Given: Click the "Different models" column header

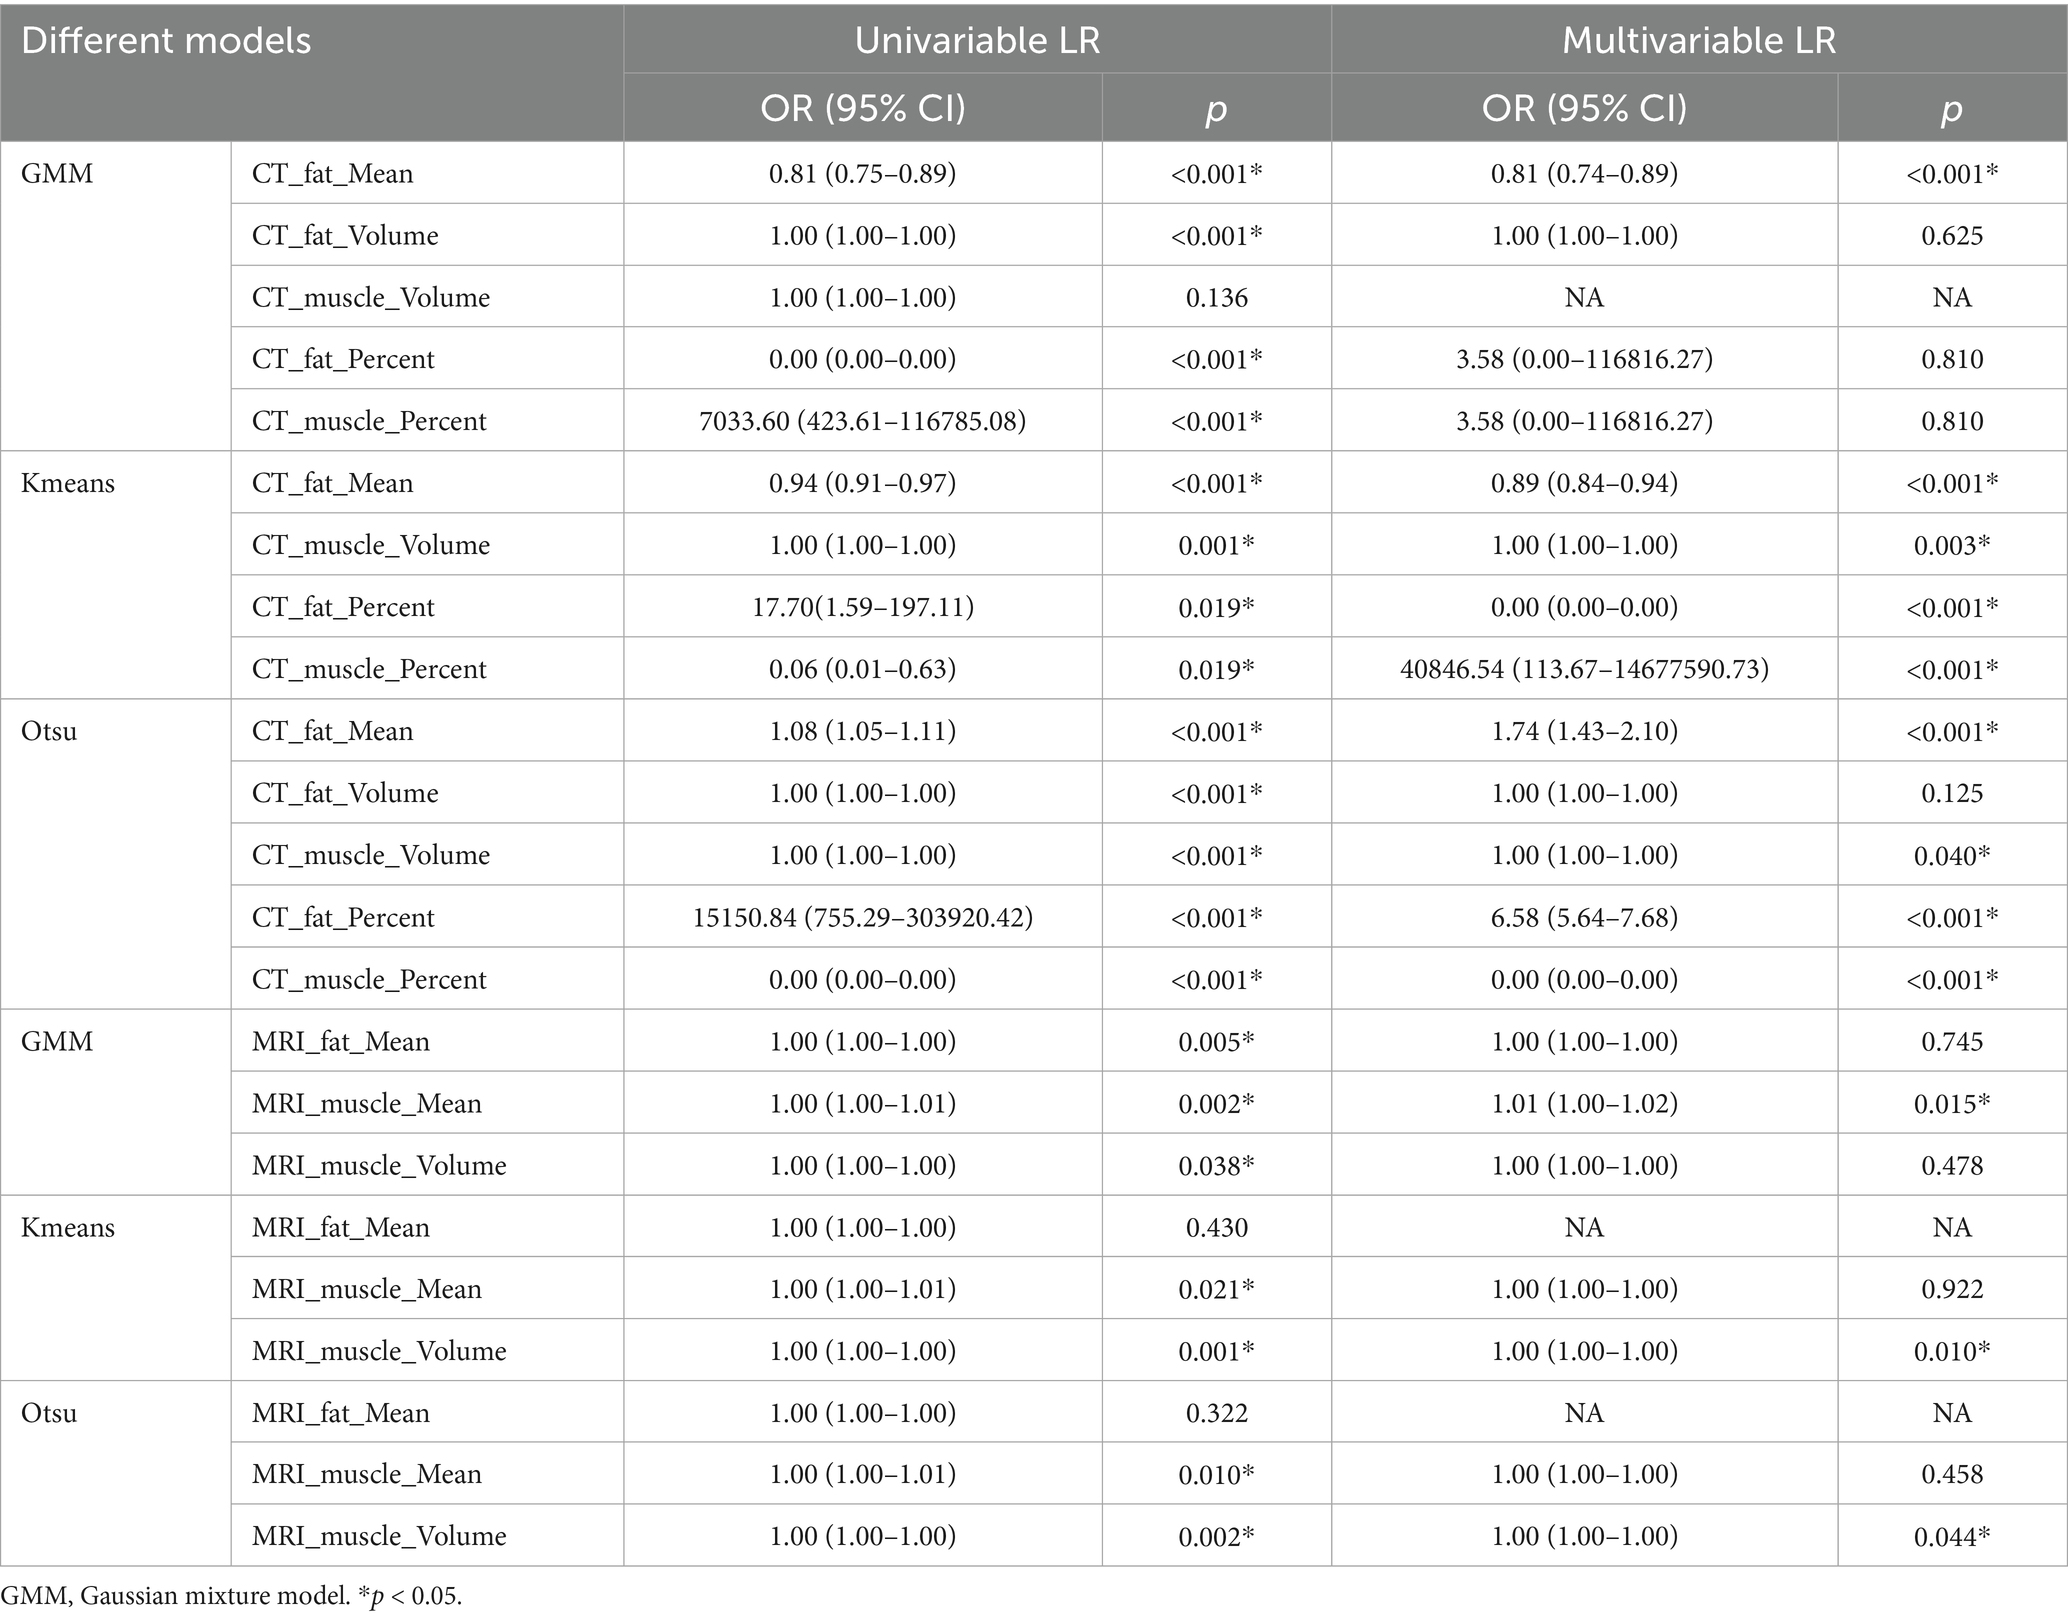Looking at the screenshot, I should (166, 41).
